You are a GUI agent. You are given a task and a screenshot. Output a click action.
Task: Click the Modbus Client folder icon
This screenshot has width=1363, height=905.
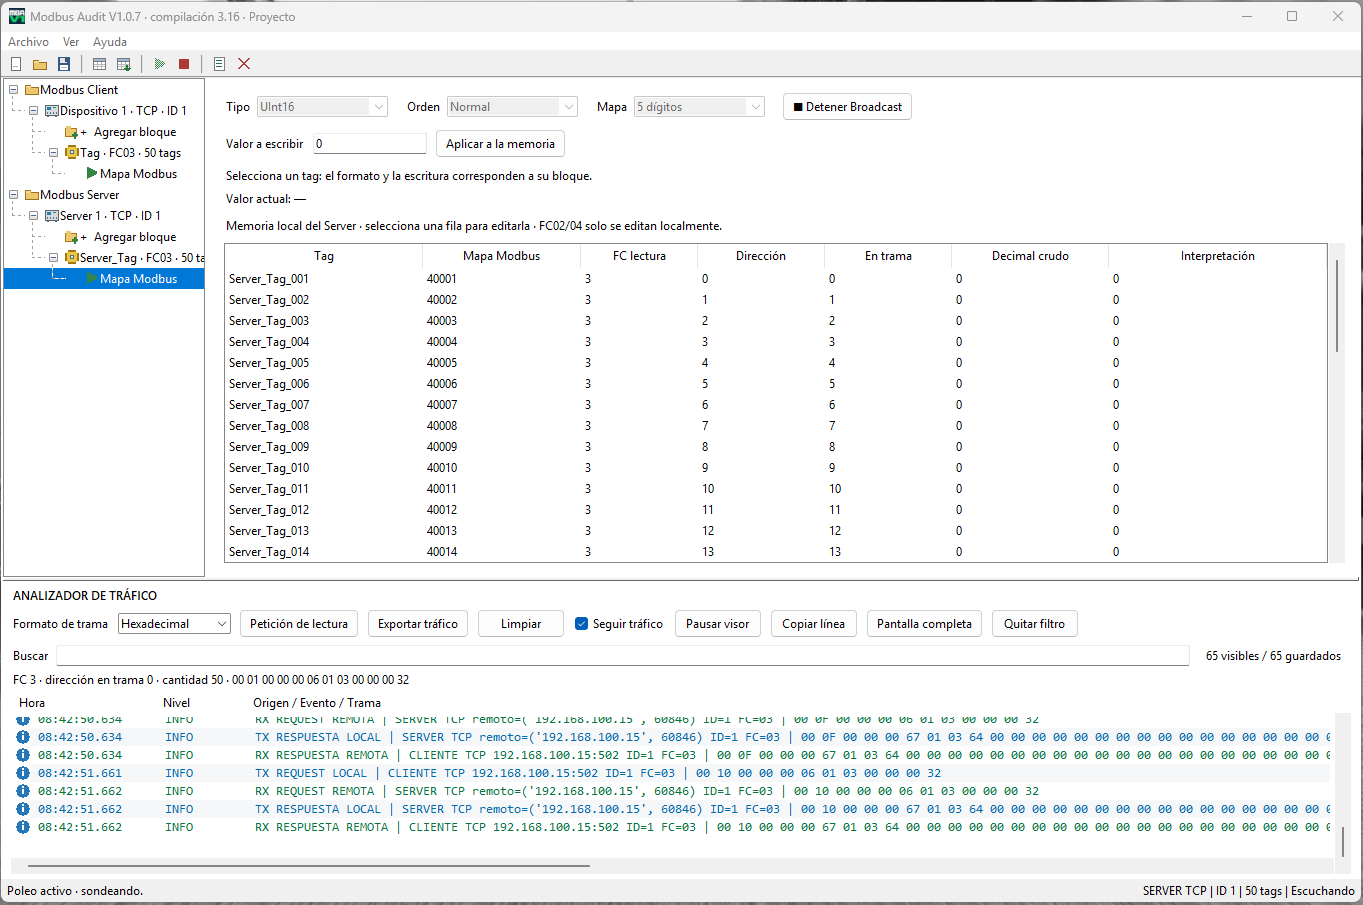[x=32, y=90]
